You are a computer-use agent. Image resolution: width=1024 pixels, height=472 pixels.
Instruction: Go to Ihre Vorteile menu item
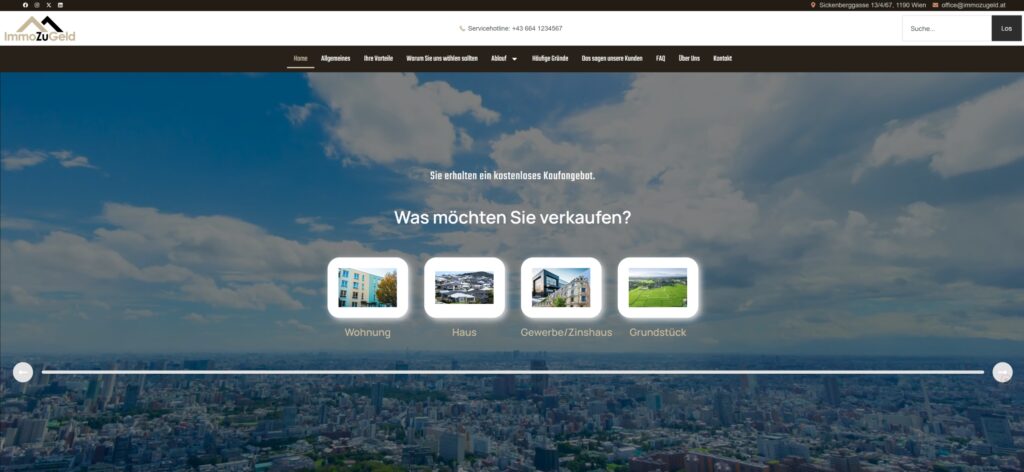[378, 59]
